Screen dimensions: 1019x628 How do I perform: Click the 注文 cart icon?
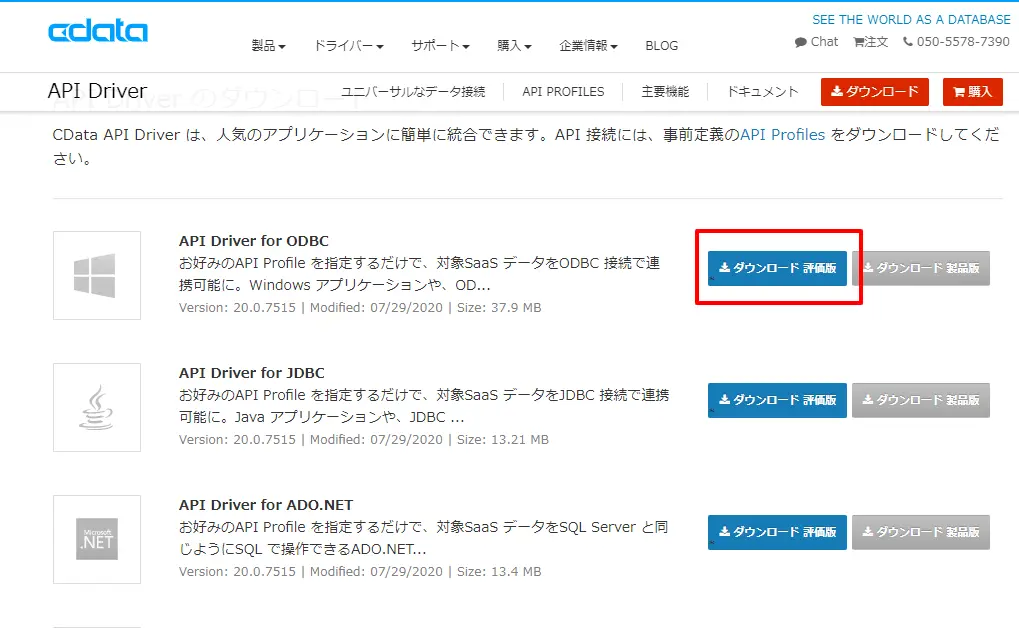tap(858, 42)
